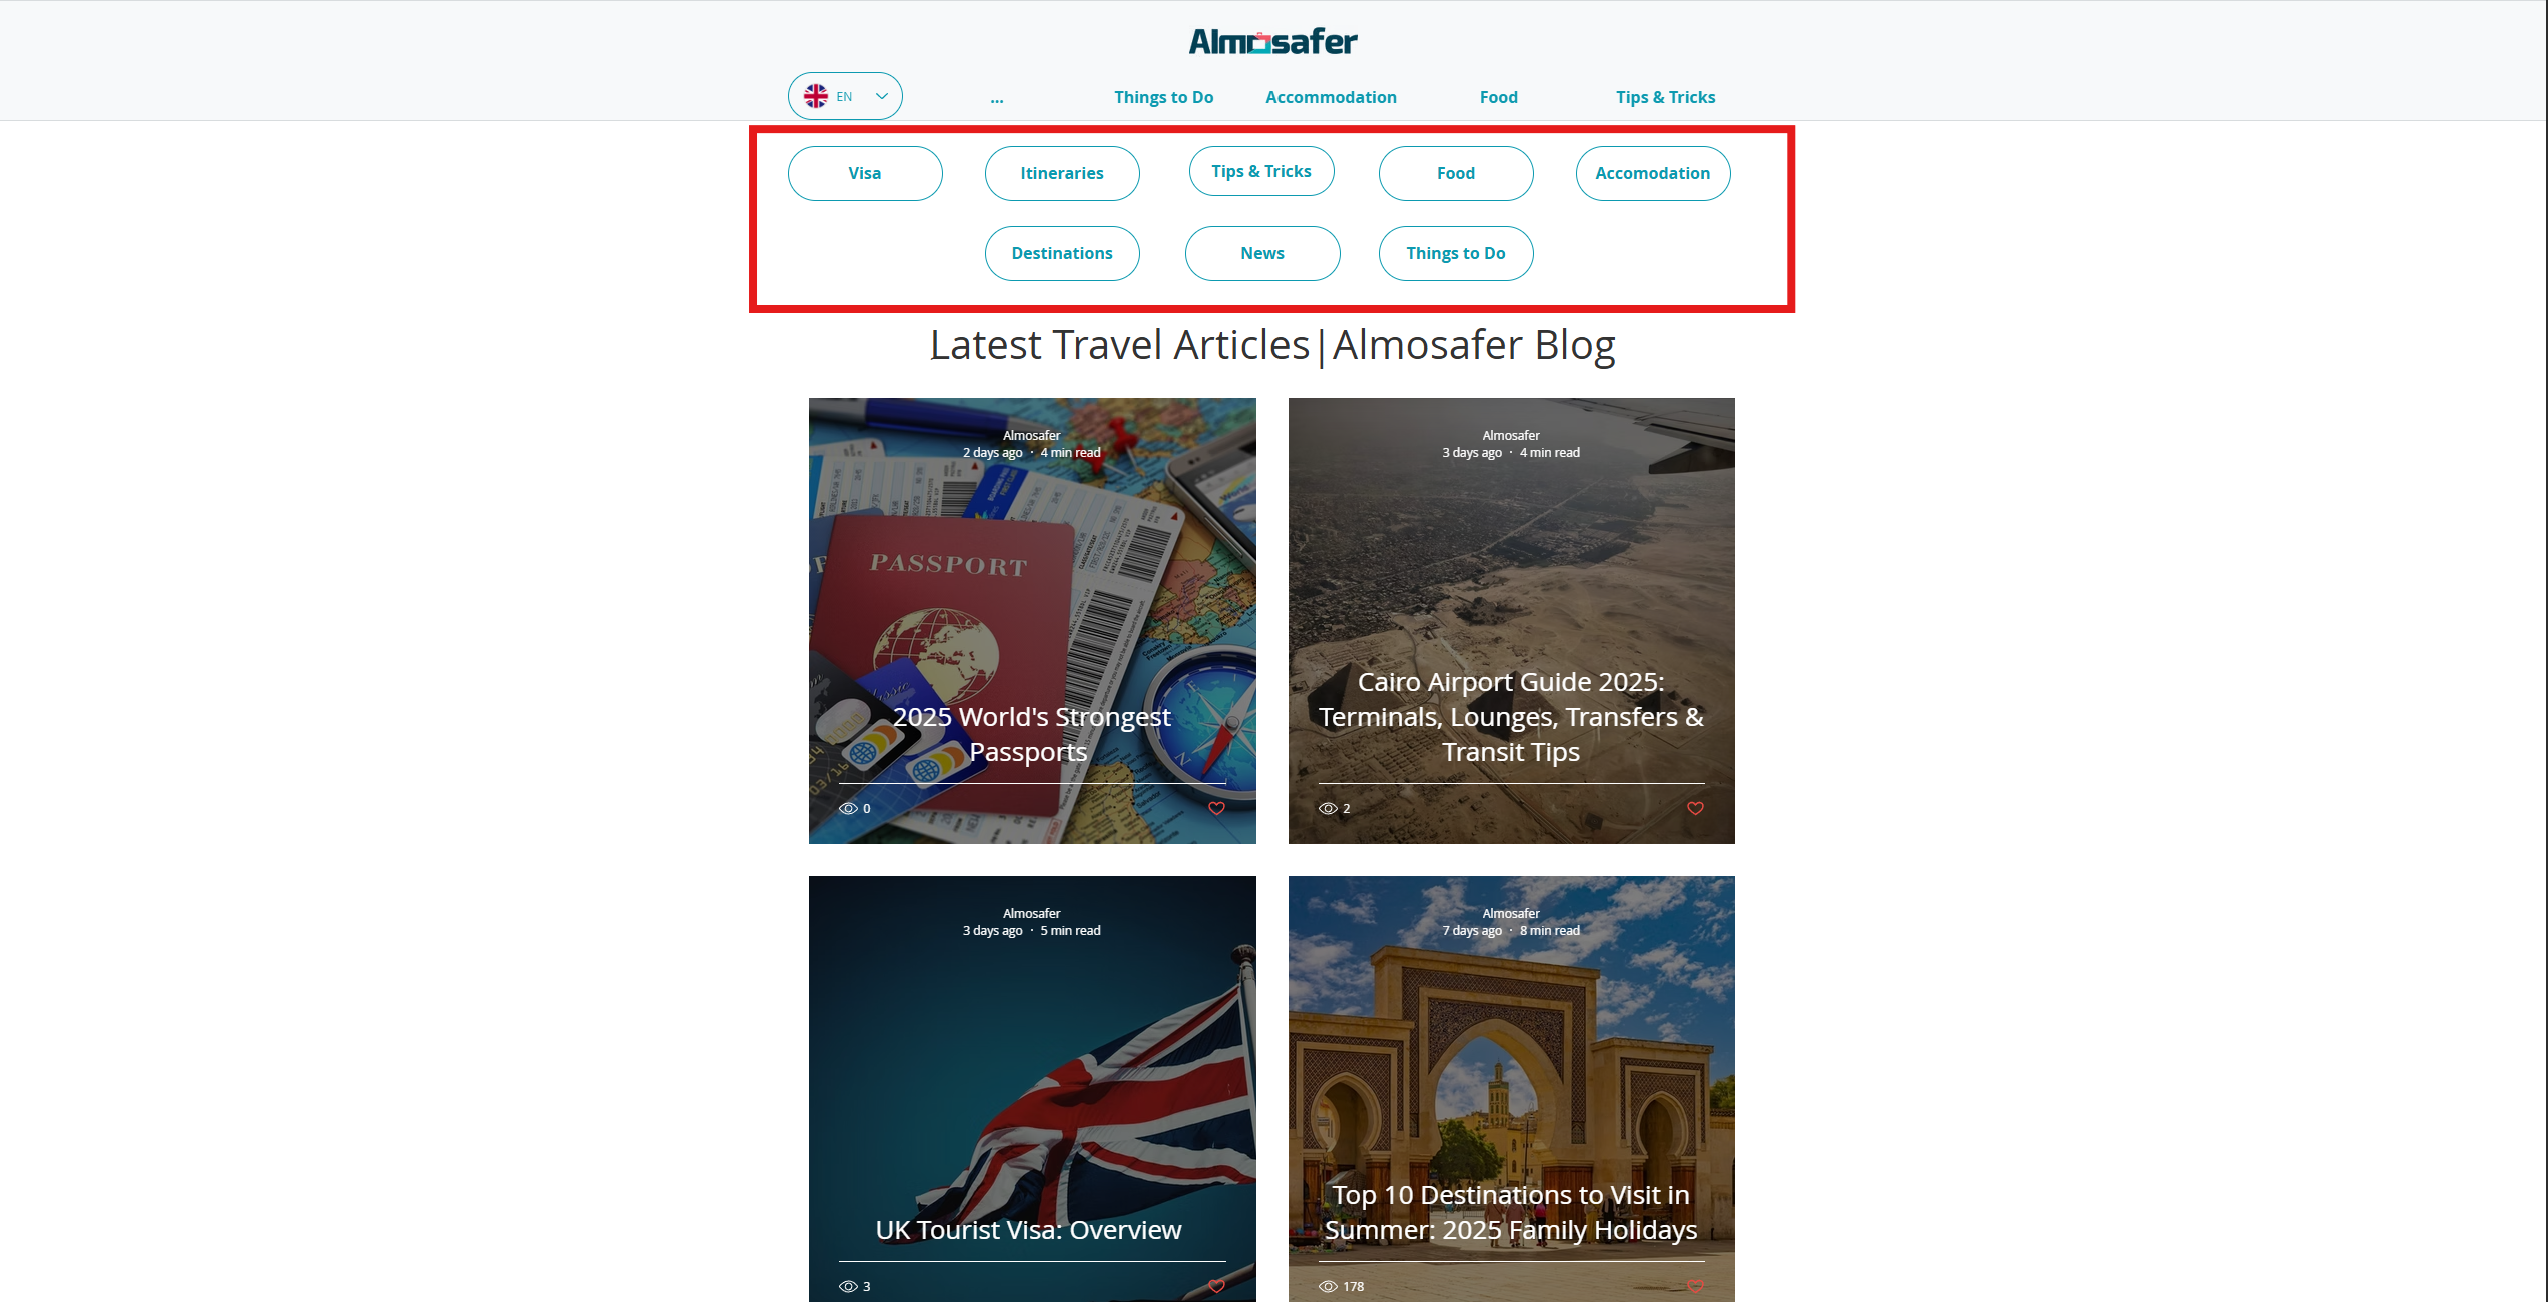Select the Visa category button

[x=865, y=173]
